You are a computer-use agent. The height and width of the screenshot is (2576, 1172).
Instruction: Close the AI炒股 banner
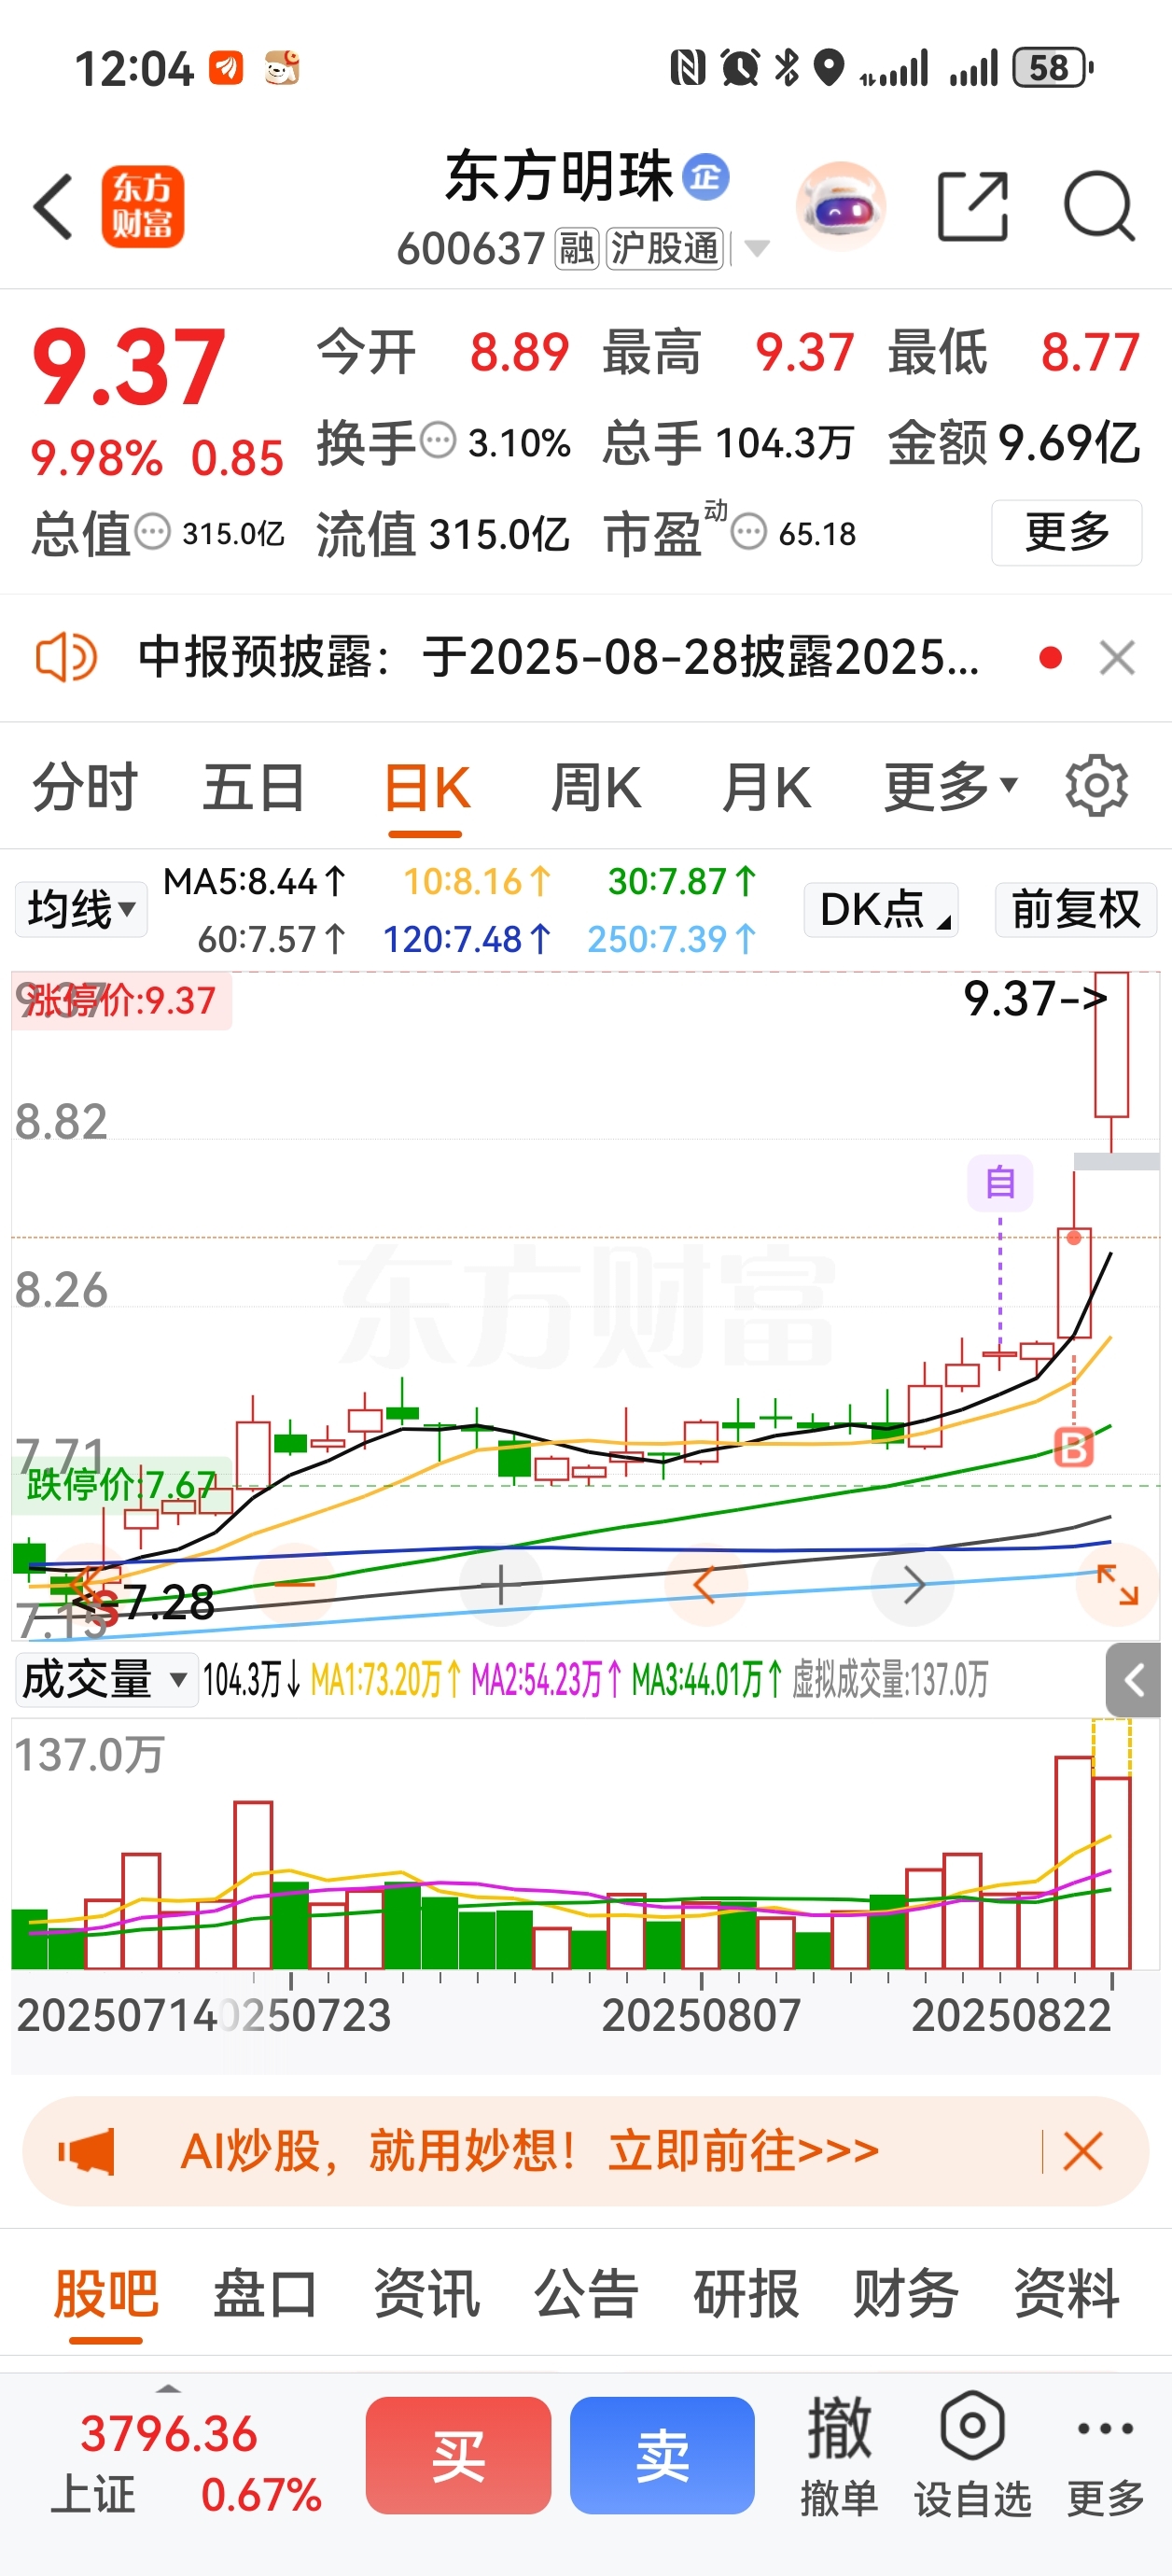[x=1082, y=2151]
